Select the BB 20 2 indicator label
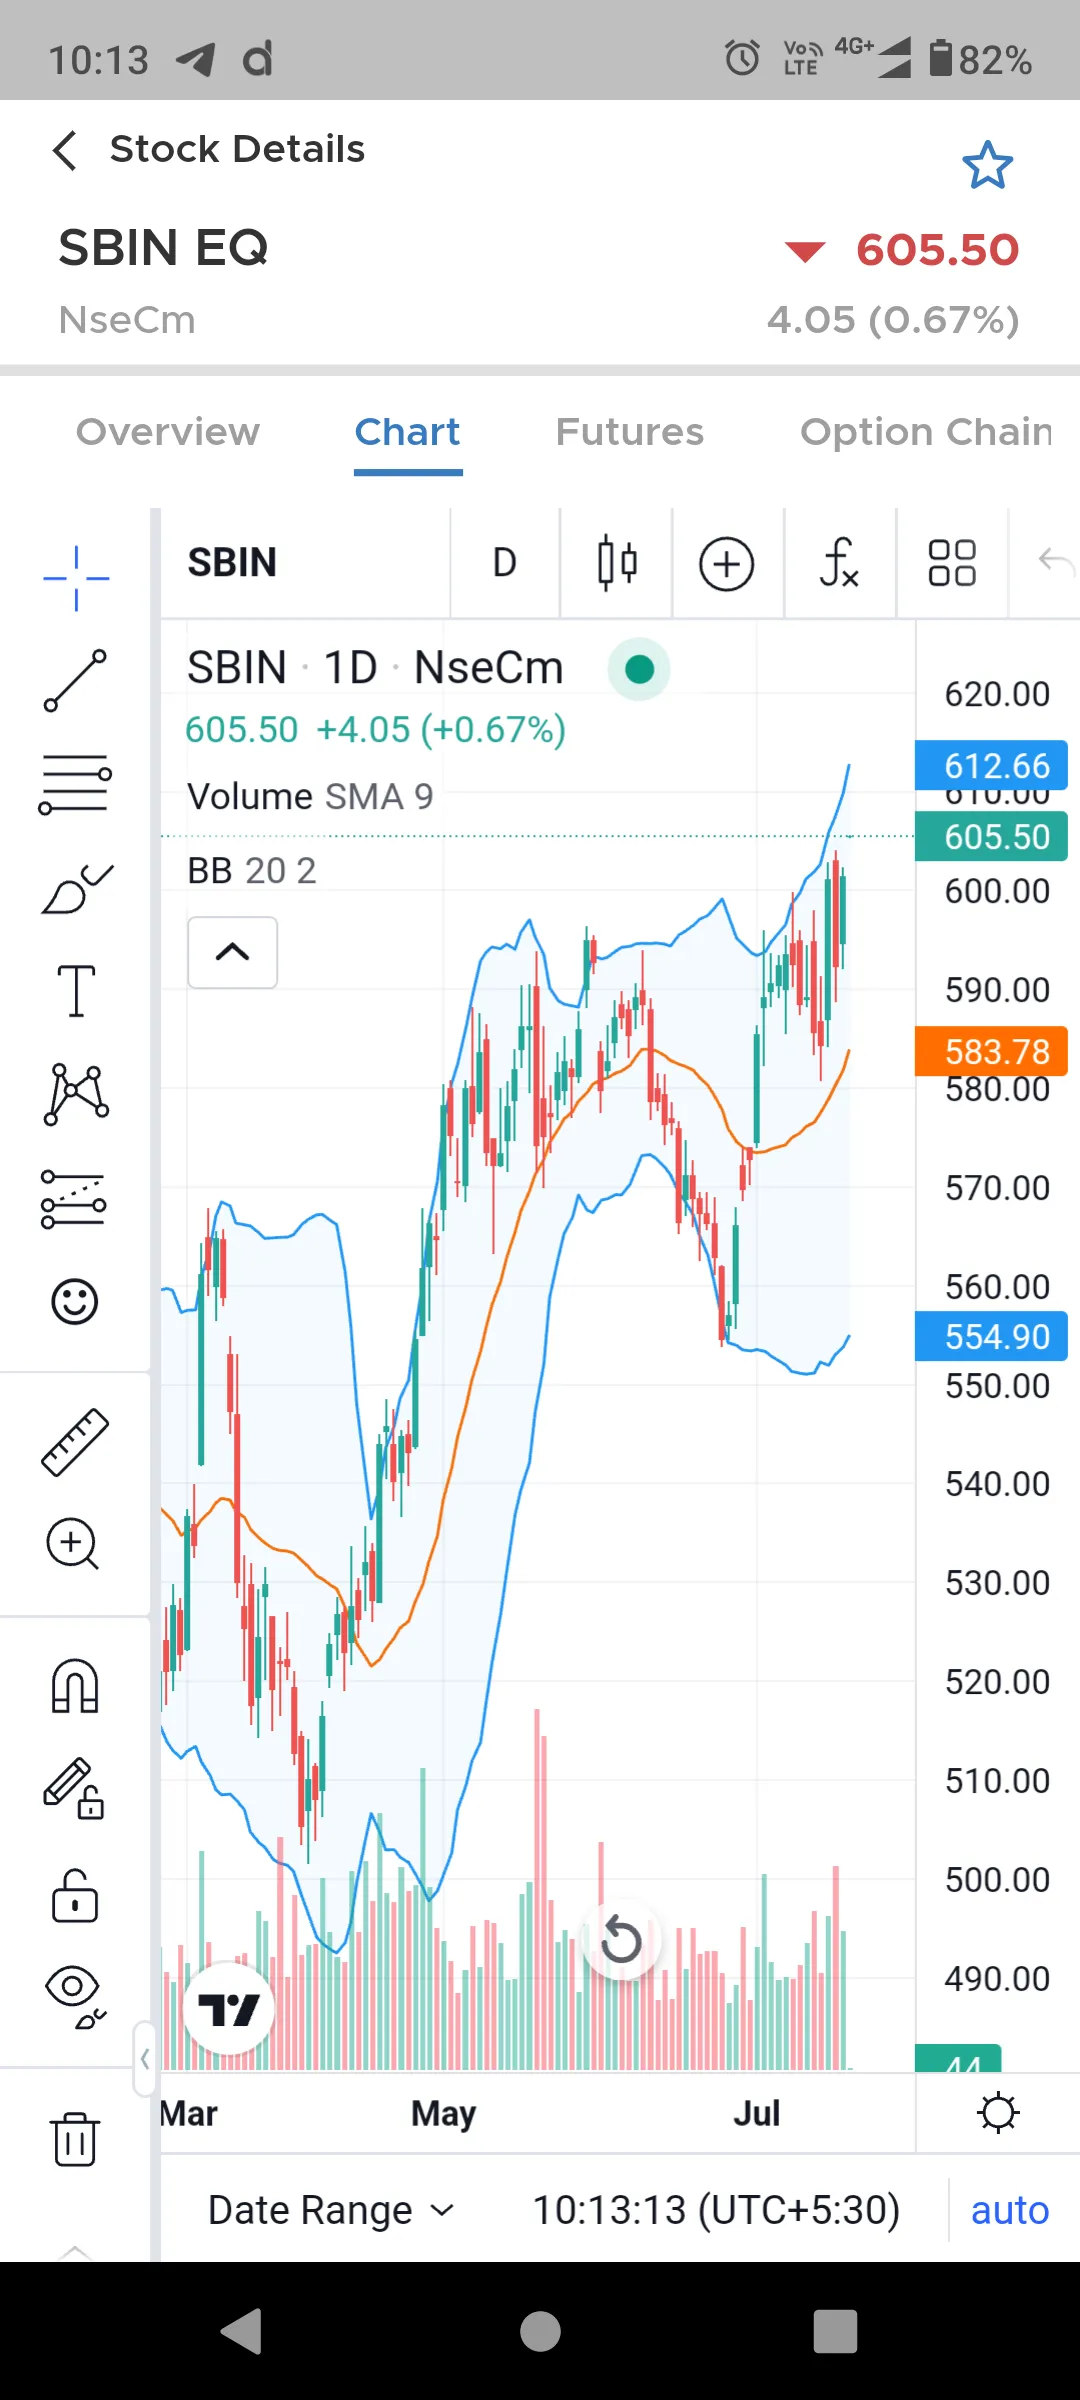Image resolution: width=1080 pixels, height=2400 pixels. (252, 871)
